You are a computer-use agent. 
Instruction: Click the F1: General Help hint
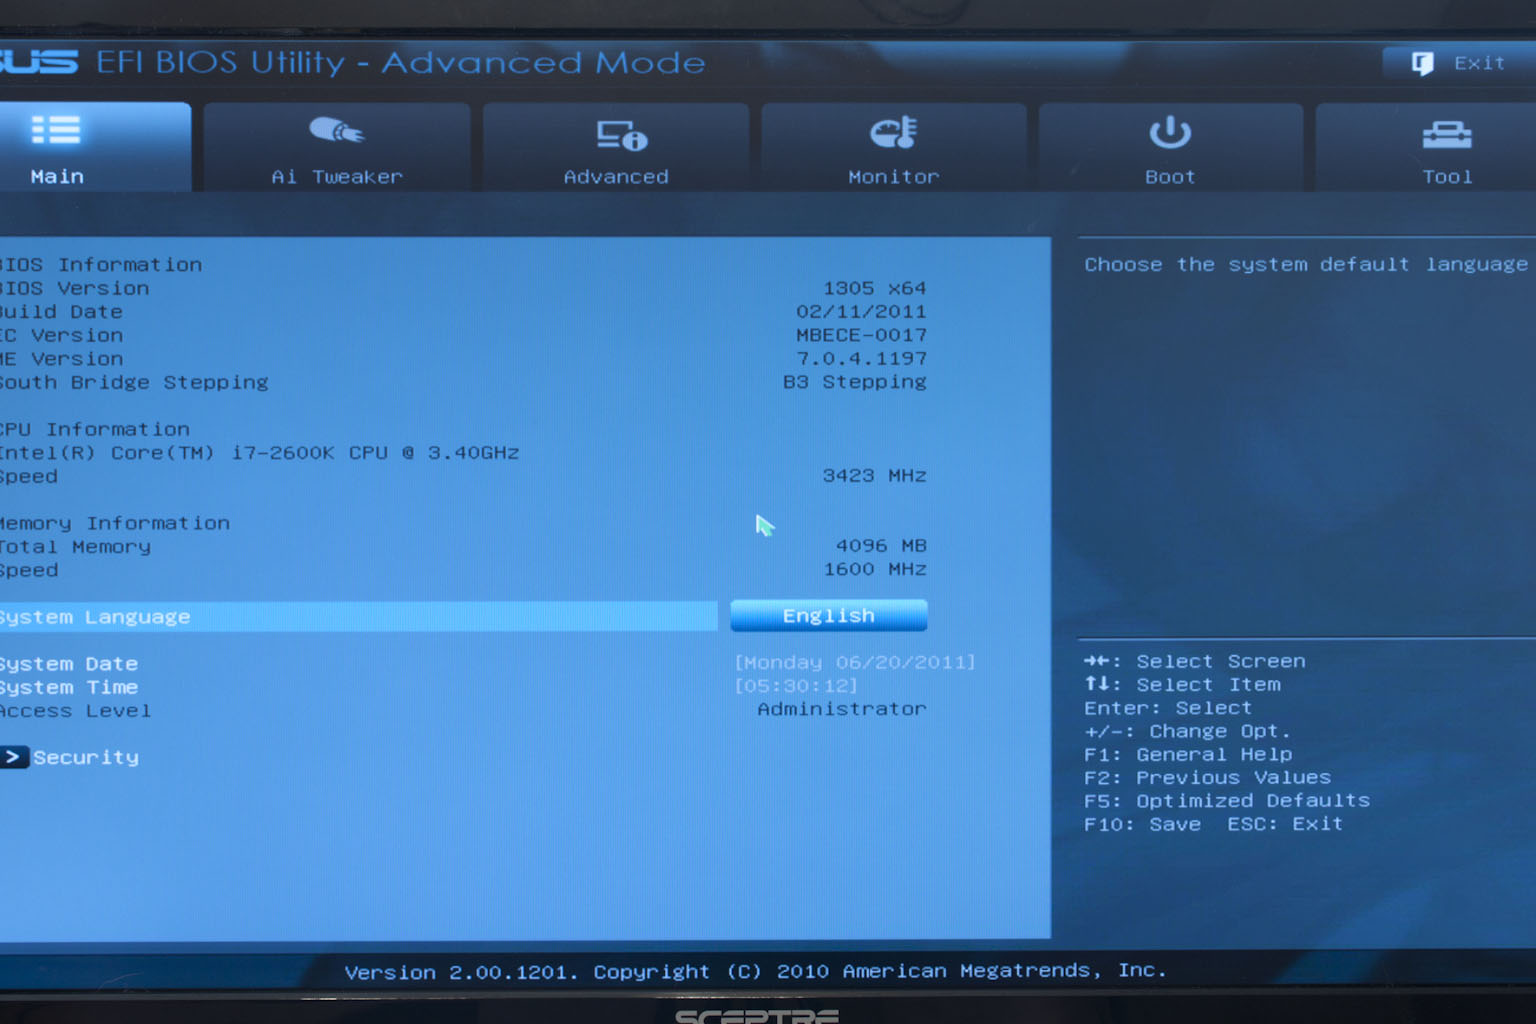coord(1188,755)
